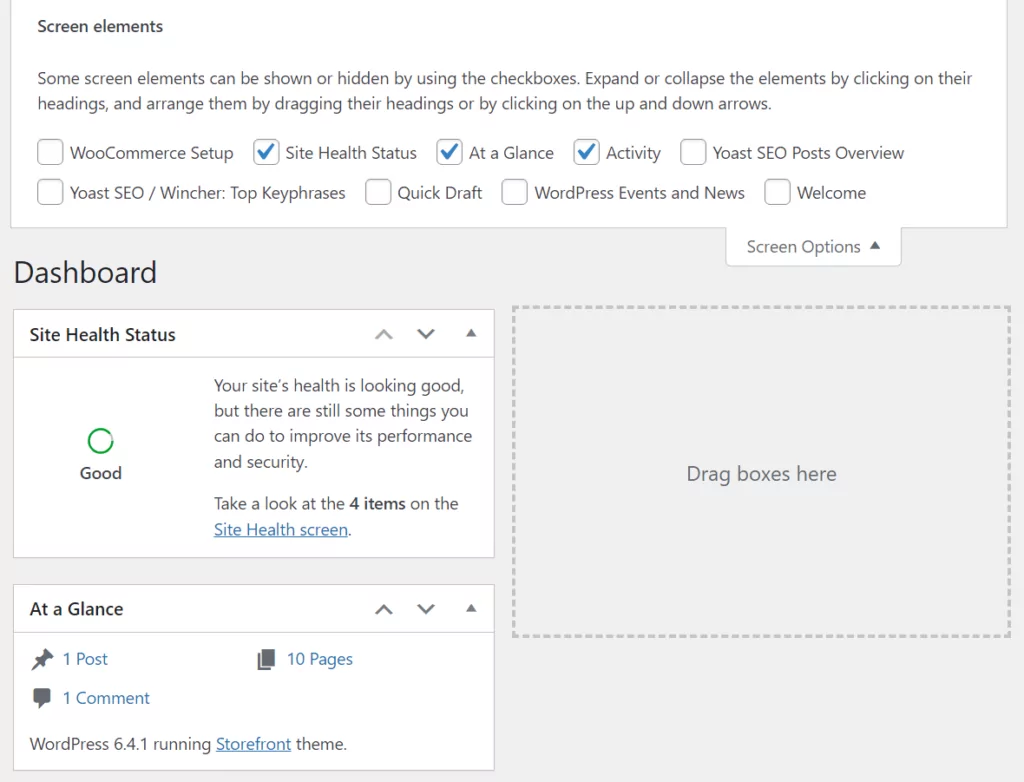Screen dimensions: 1024x782
Task: Move Site Health Status box up
Action: coord(384,334)
